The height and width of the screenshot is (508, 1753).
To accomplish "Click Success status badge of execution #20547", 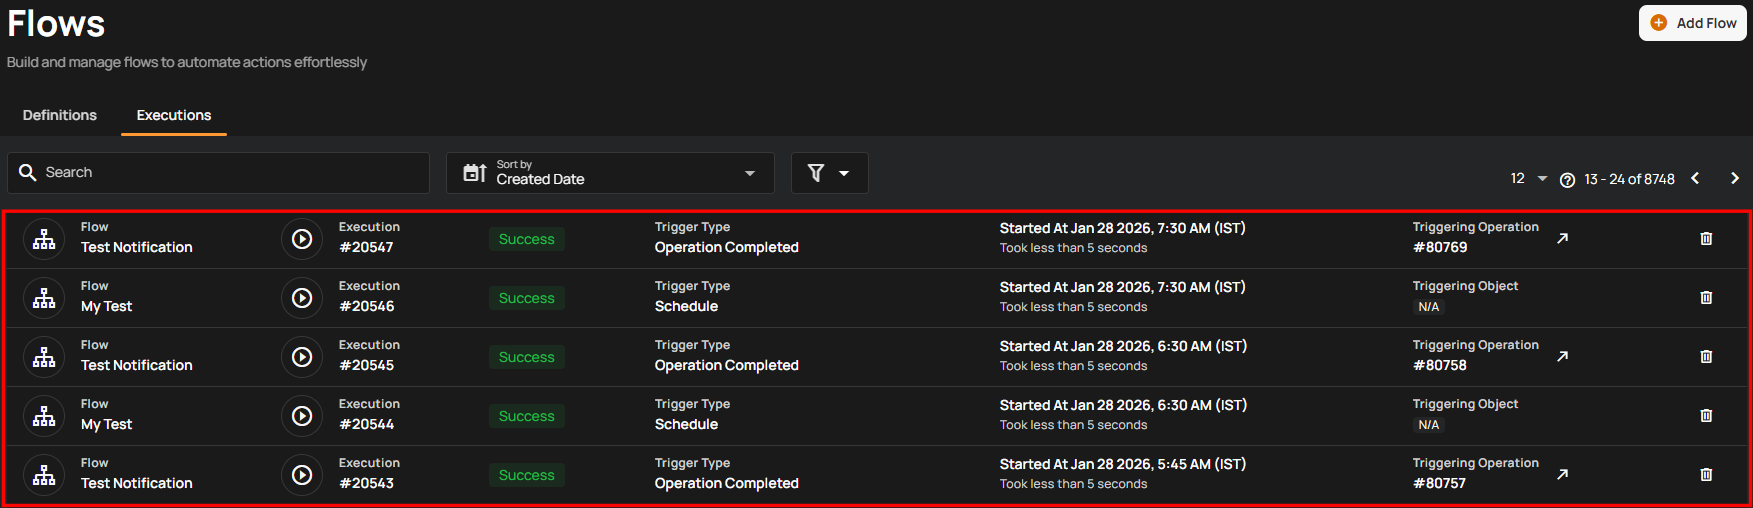I will (526, 239).
